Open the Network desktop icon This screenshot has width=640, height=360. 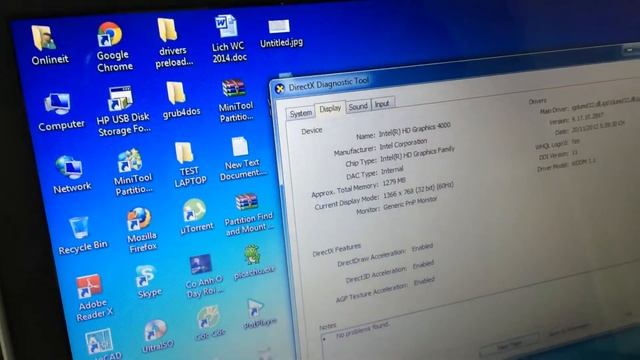pyautogui.click(x=69, y=167)
